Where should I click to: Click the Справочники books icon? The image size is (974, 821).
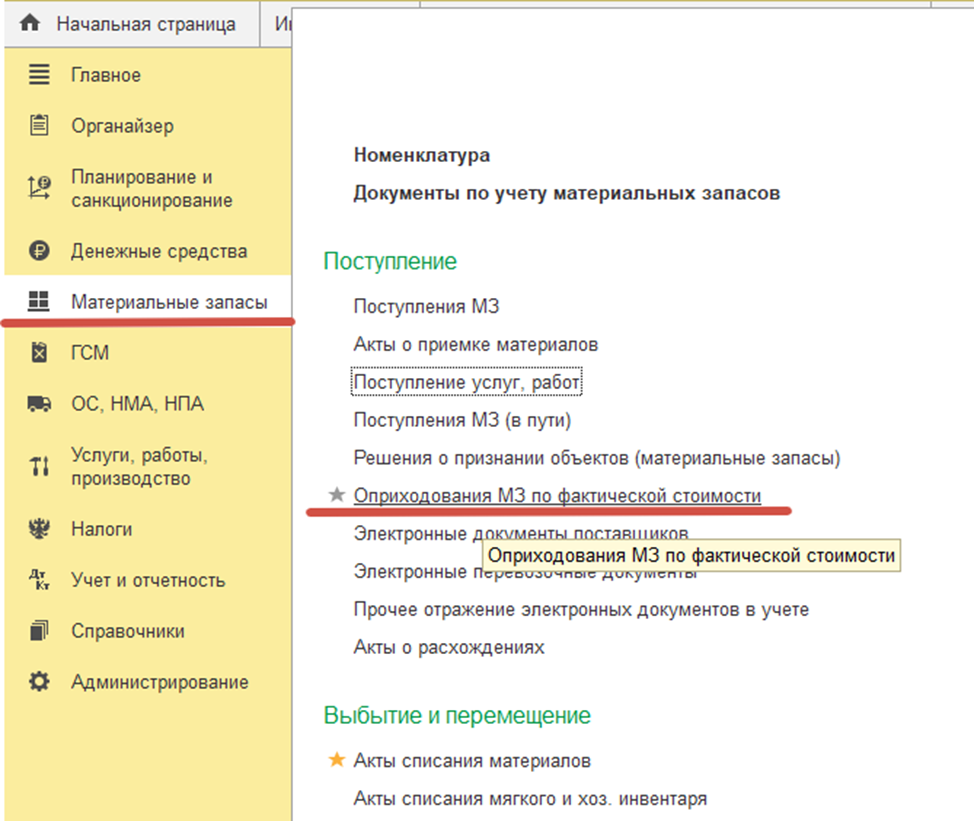(39, 630)
